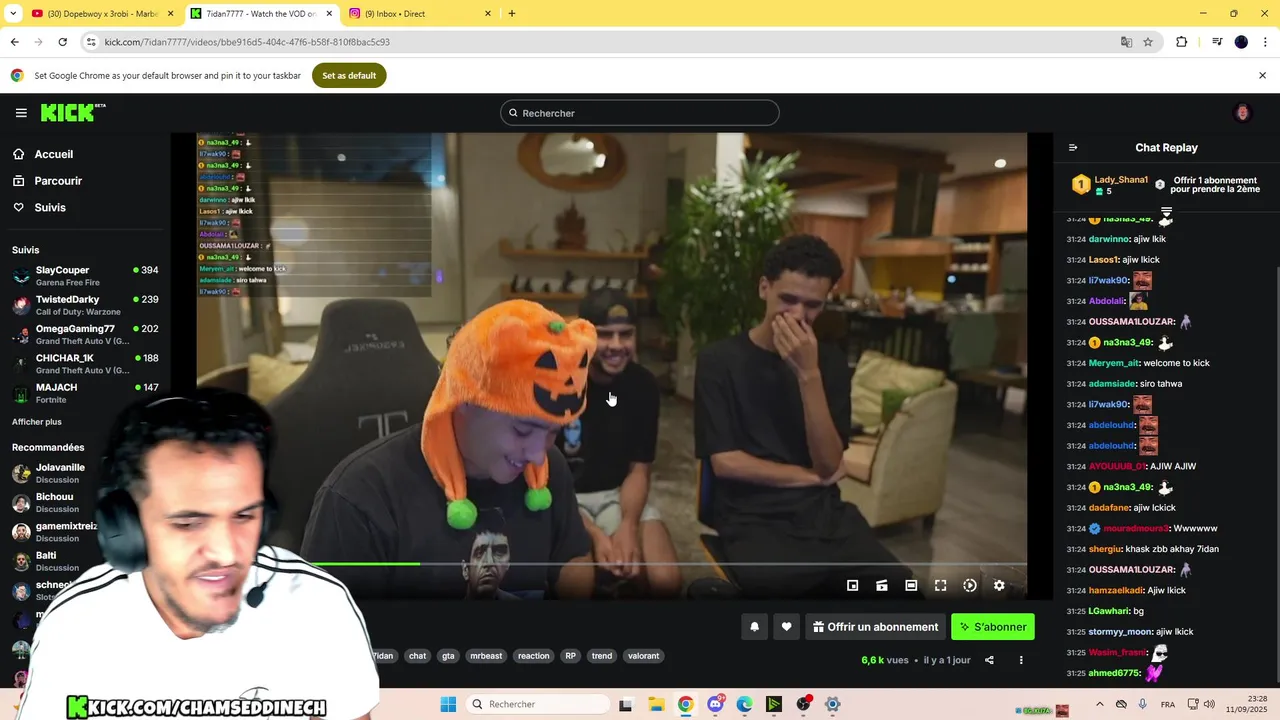Click next arrow beside Lady_Shana1 leaderboard
The width and height of the screenshot is (1280, 720).
tap(1160, 185)
